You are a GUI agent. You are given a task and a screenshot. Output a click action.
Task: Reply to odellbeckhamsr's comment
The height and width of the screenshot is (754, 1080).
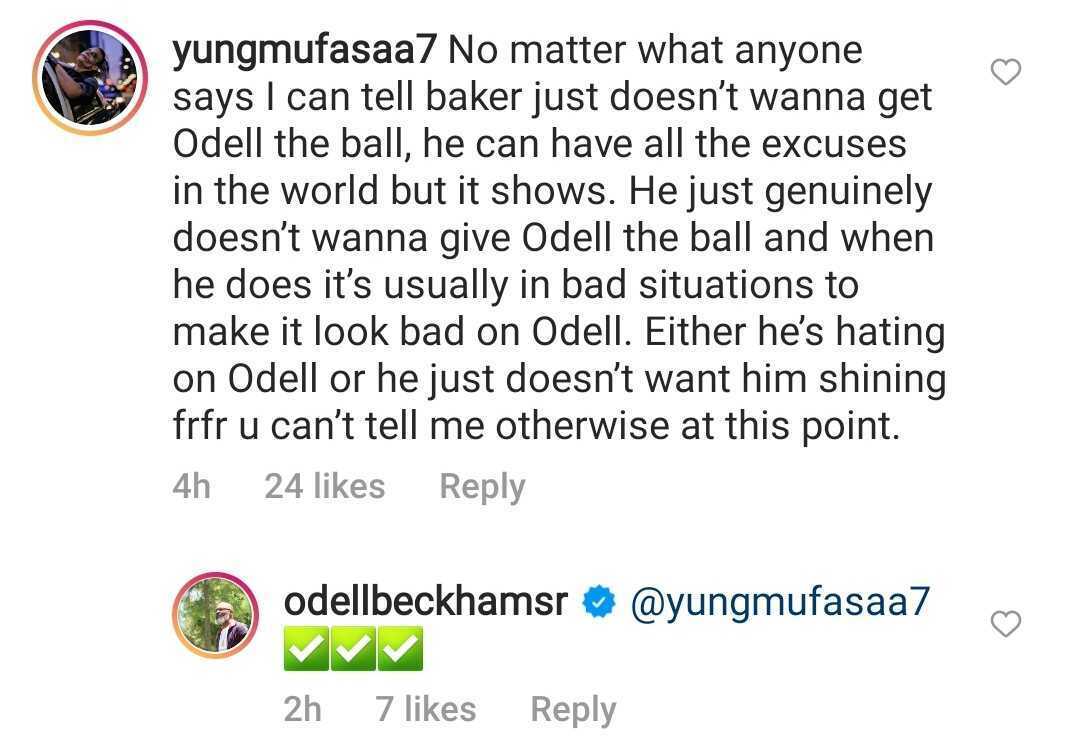point(573,709)
